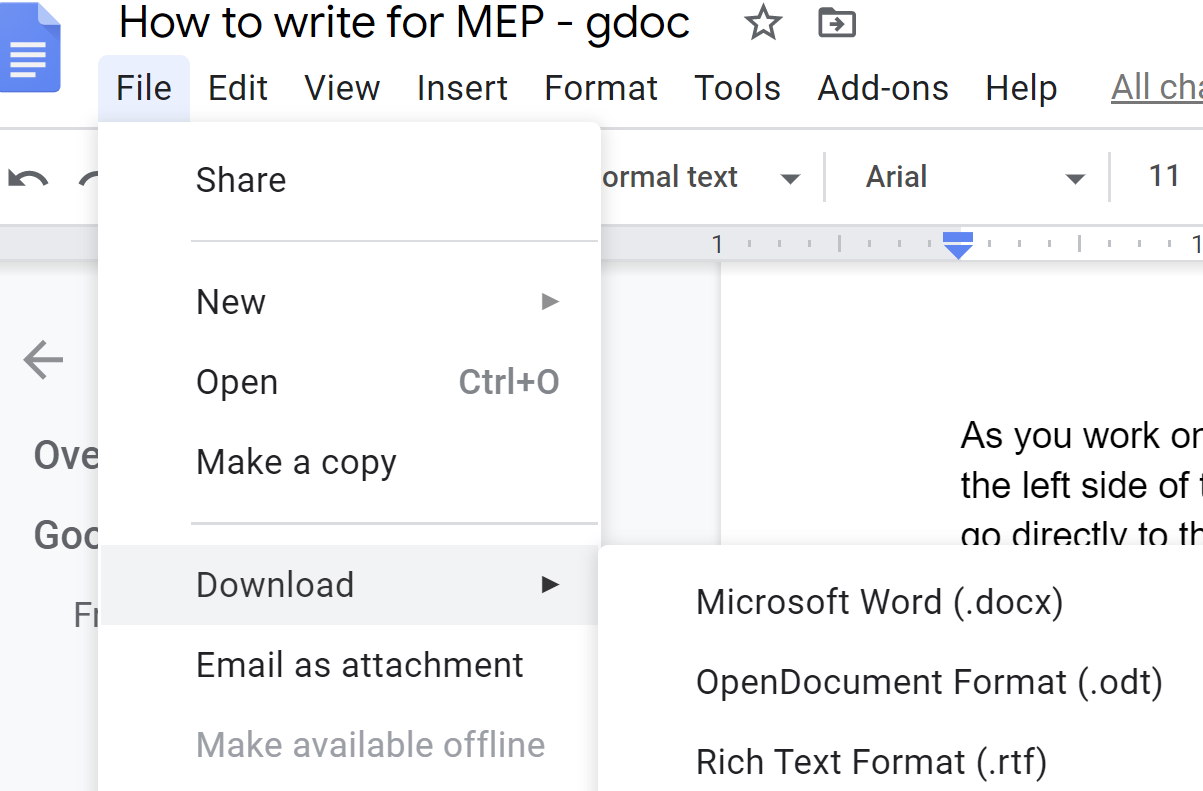Click the move to folder icon
The height and width of the screenshot is (791, 1203).
836,23
